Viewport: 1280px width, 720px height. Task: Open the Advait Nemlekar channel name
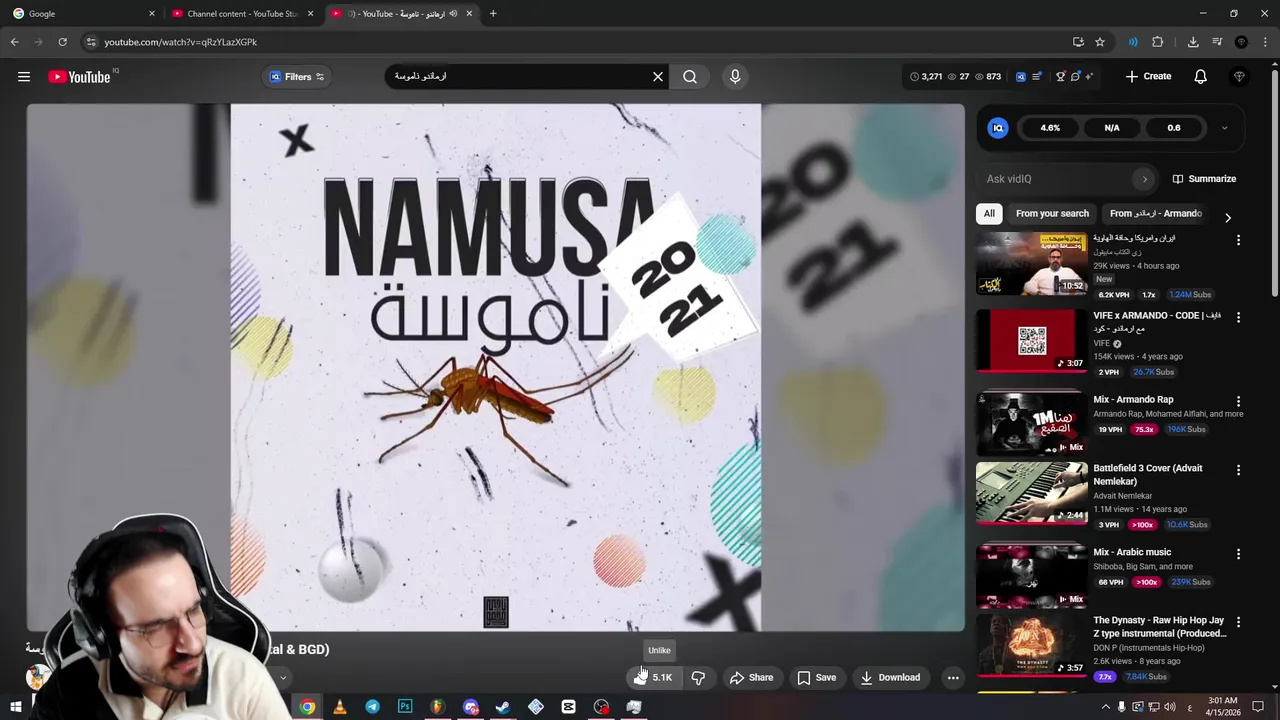tap(1122, 496)
